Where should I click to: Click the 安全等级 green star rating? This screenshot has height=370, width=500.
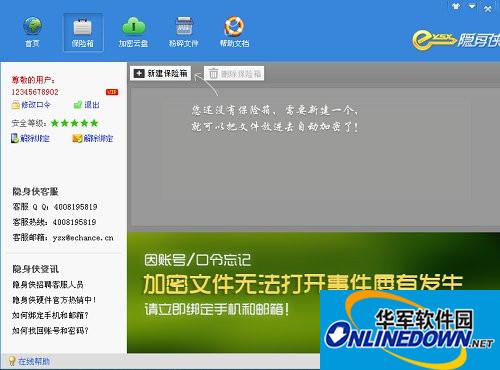tap(75, 123)
